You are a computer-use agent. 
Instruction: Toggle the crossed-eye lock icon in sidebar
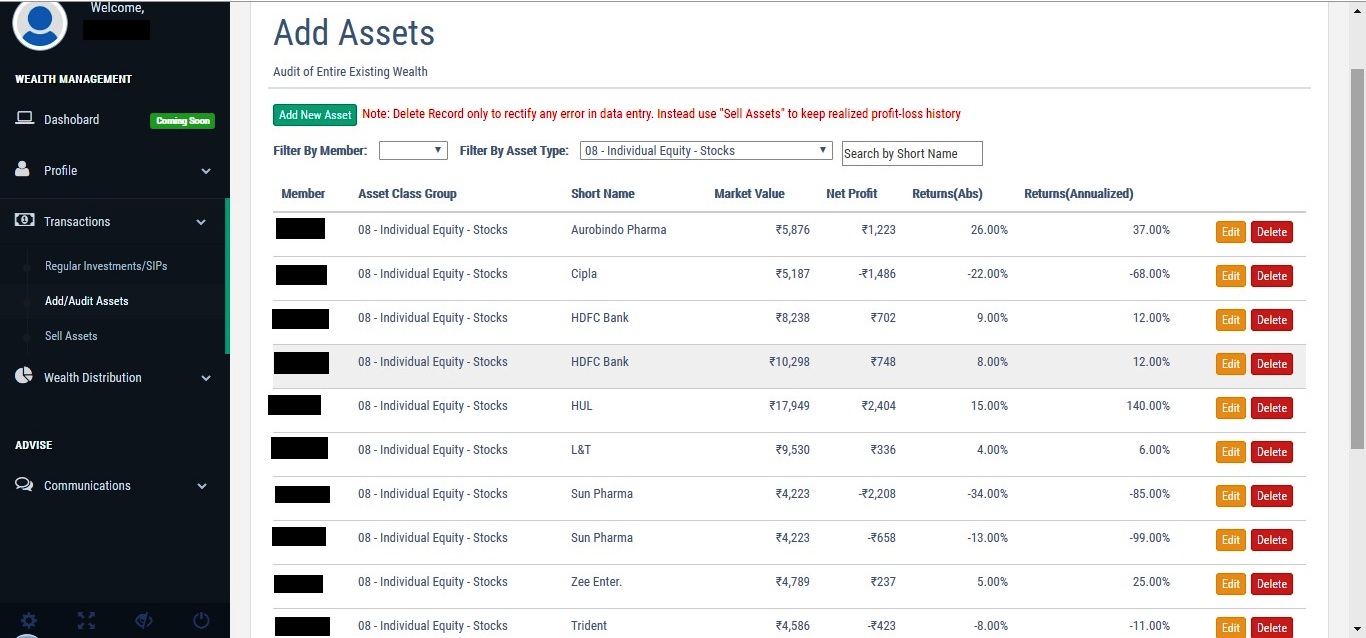pyautogui.click(x=144, y=620)
